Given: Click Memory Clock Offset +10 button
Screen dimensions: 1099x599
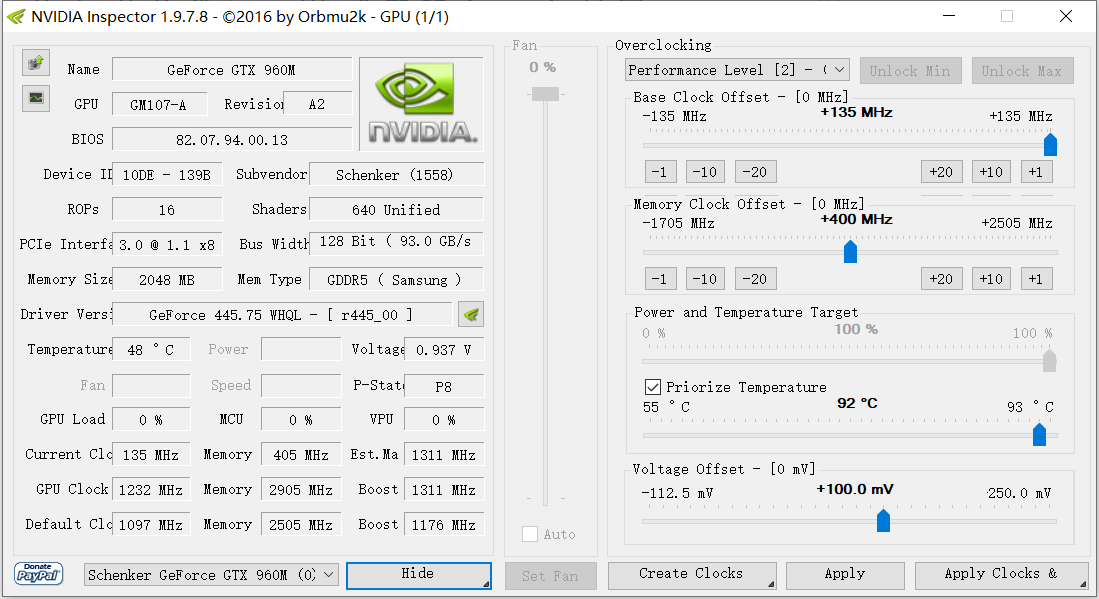Looking at the screenshot, I should click(x=991, y=279).
